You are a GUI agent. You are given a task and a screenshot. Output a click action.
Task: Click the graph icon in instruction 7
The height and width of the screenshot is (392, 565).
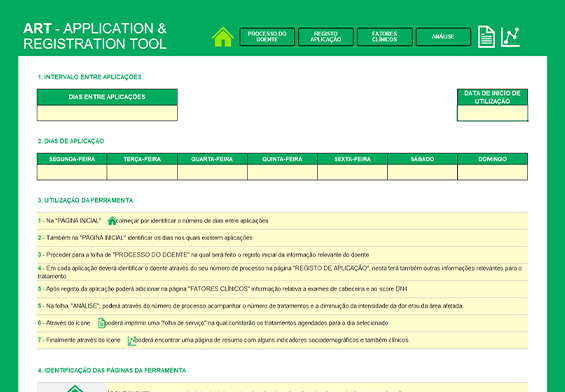(x=132, y=340)
